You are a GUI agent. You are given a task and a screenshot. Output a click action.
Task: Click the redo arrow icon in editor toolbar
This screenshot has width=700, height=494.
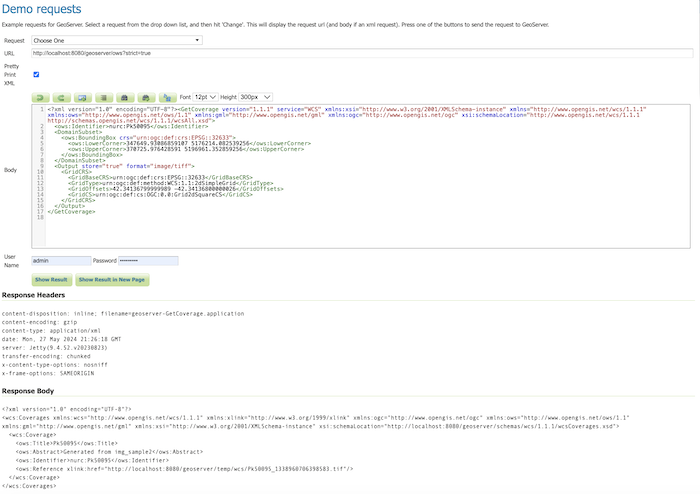coord(63,96)
